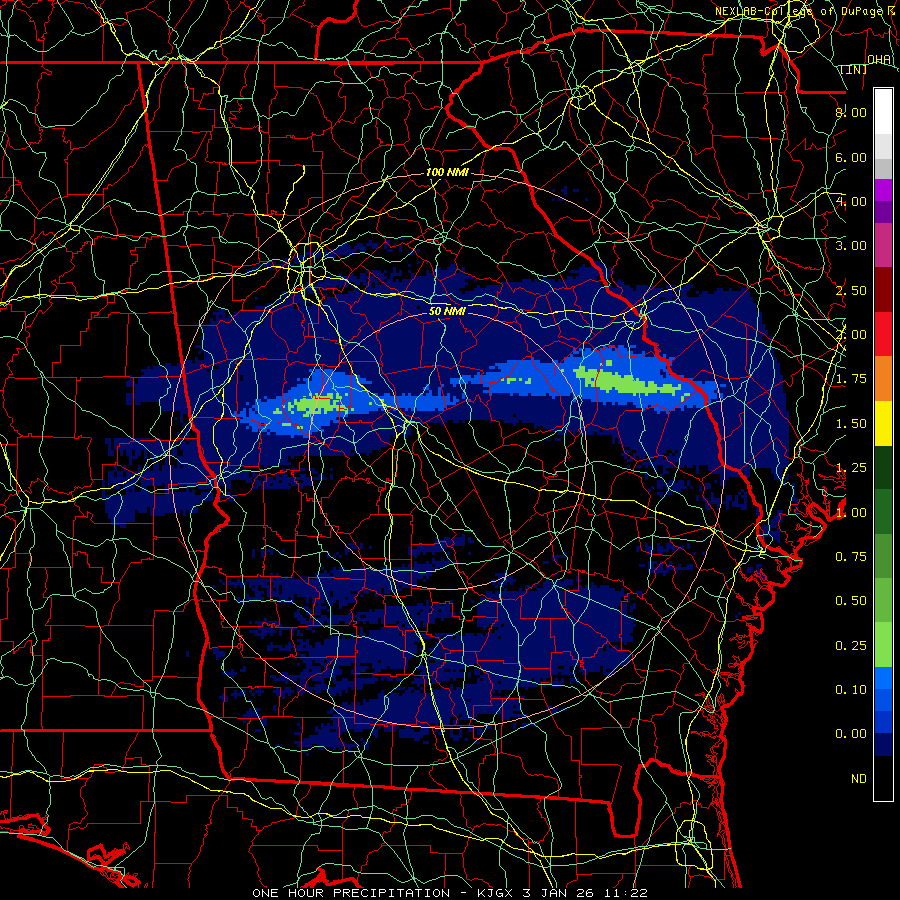Click the ONE HOUR PRECIPITATION caption

click(x=351, y=893)
